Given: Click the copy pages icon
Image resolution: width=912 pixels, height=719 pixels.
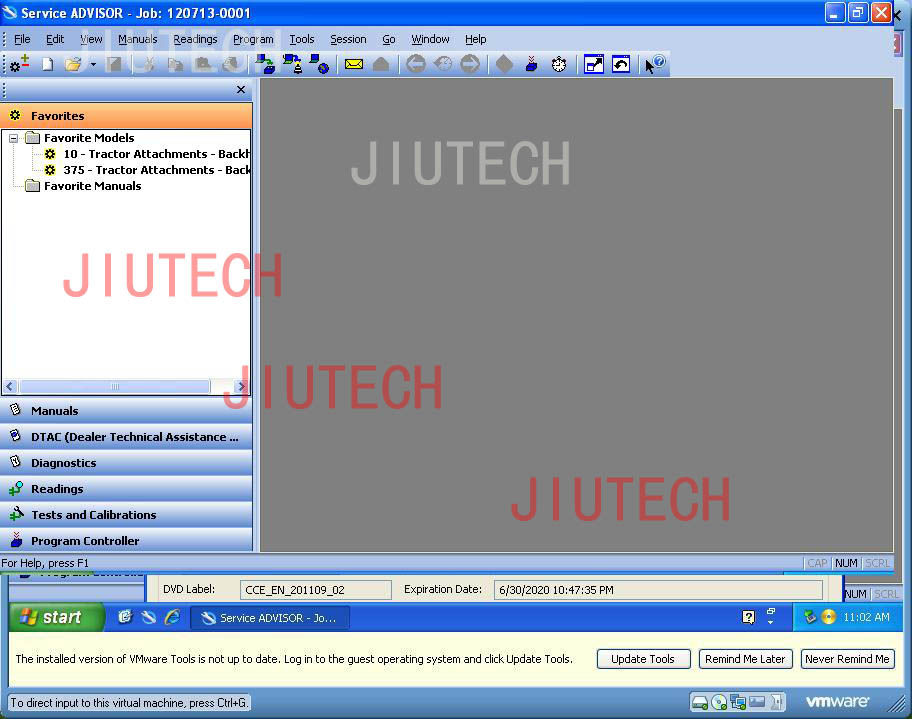Looking at the screenshot, I should [x=175, y=64].
